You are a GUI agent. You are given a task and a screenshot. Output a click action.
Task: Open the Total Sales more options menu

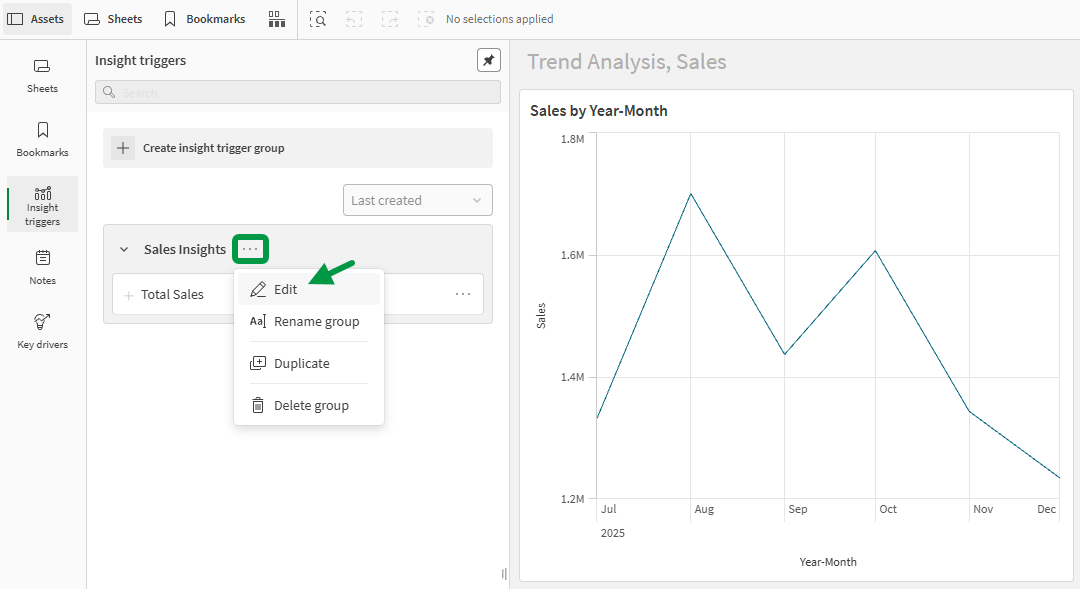(x=463, y=294)
